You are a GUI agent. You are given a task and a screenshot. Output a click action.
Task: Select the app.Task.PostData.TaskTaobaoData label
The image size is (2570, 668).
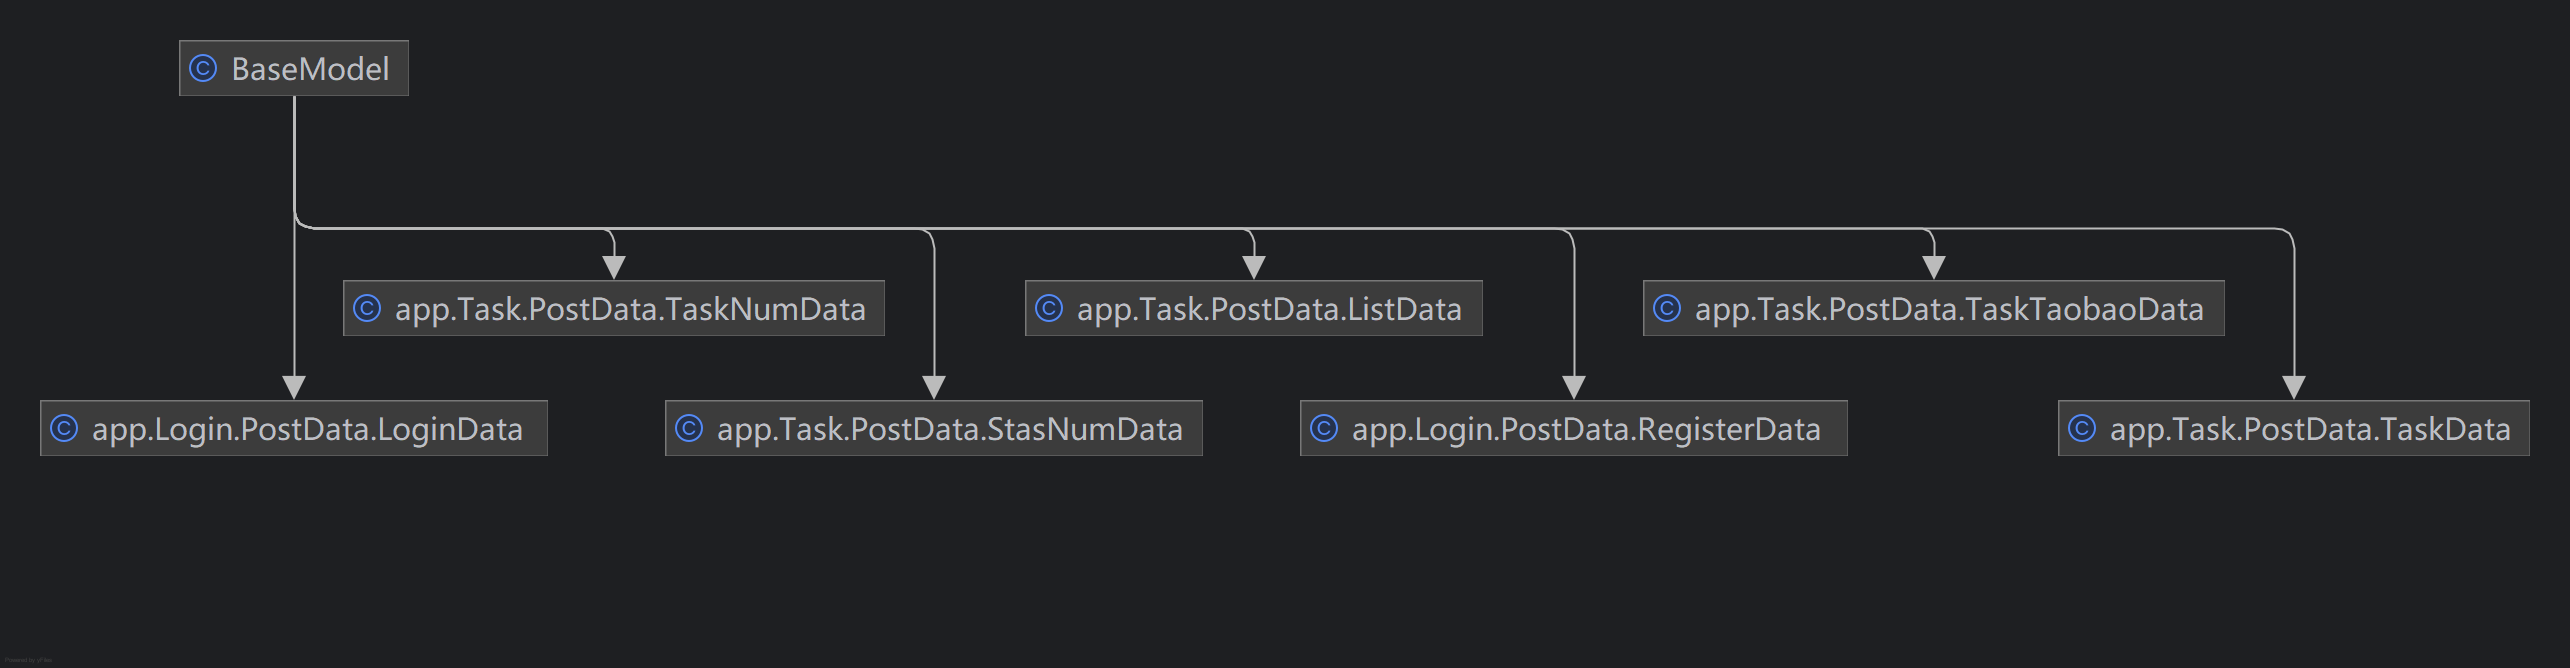[1949, 309]
